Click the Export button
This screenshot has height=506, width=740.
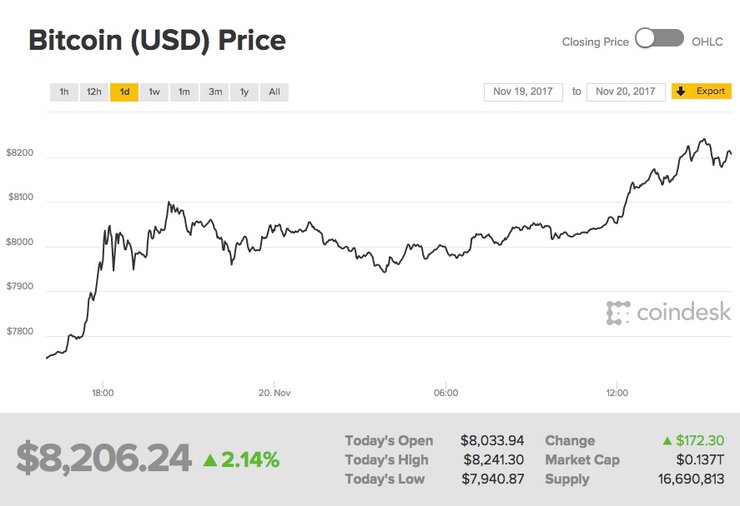click(x=701, y=92)
